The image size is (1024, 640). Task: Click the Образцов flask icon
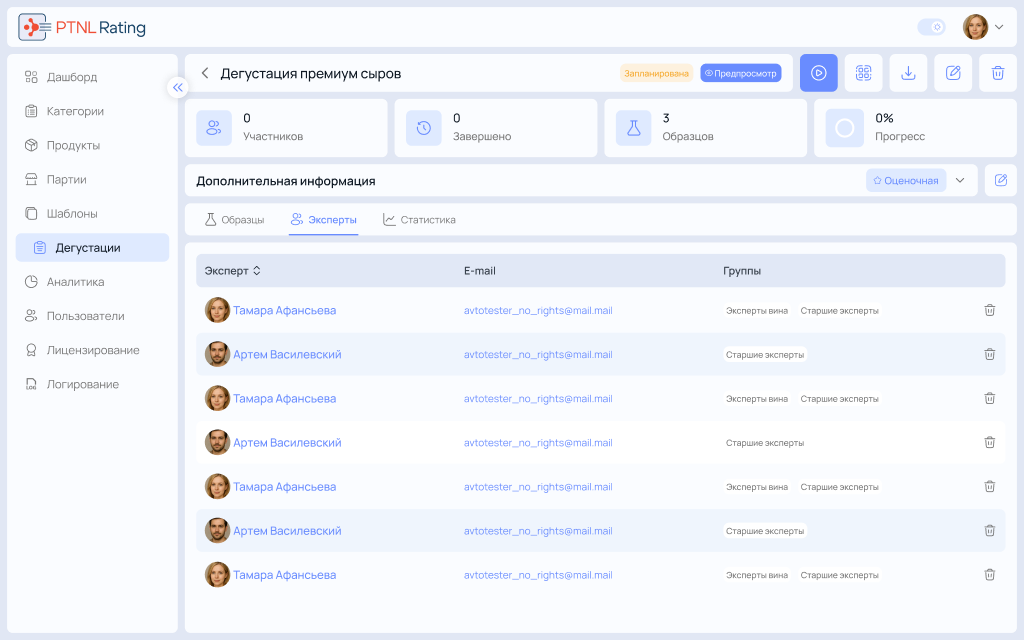[633, 128]
